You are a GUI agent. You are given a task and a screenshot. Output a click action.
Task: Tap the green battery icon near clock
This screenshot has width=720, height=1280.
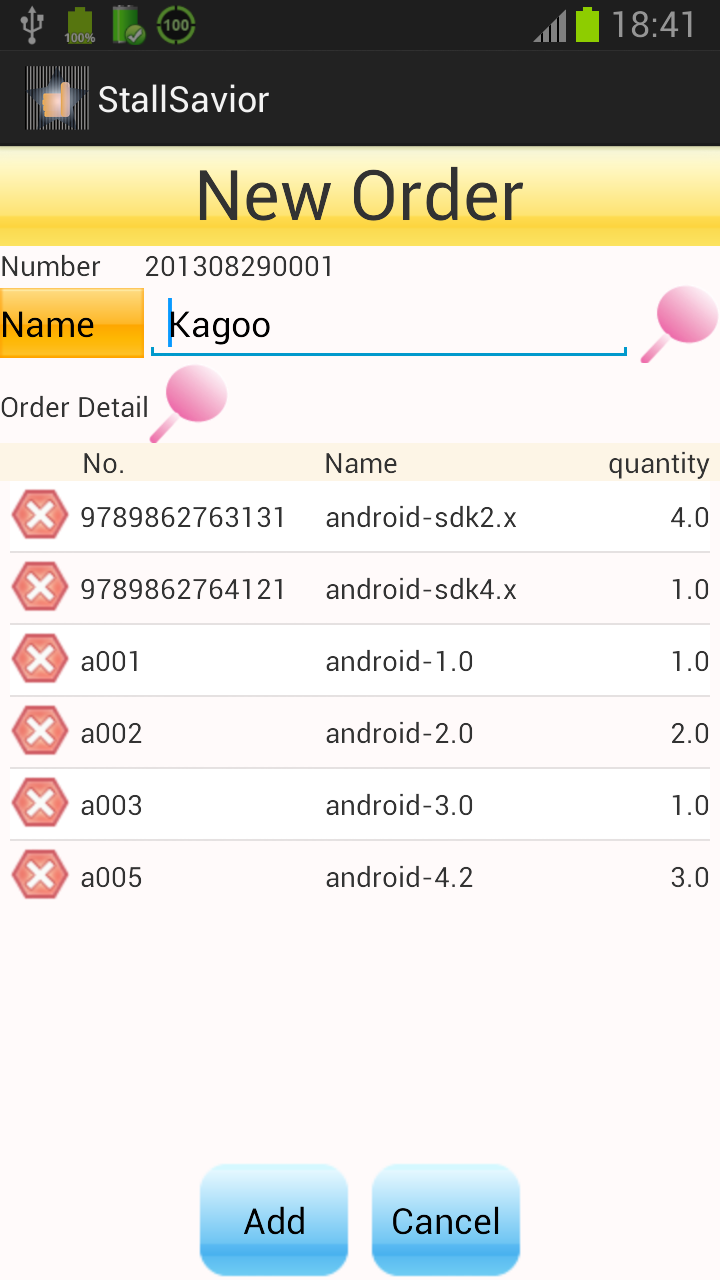tap(587, 25)
